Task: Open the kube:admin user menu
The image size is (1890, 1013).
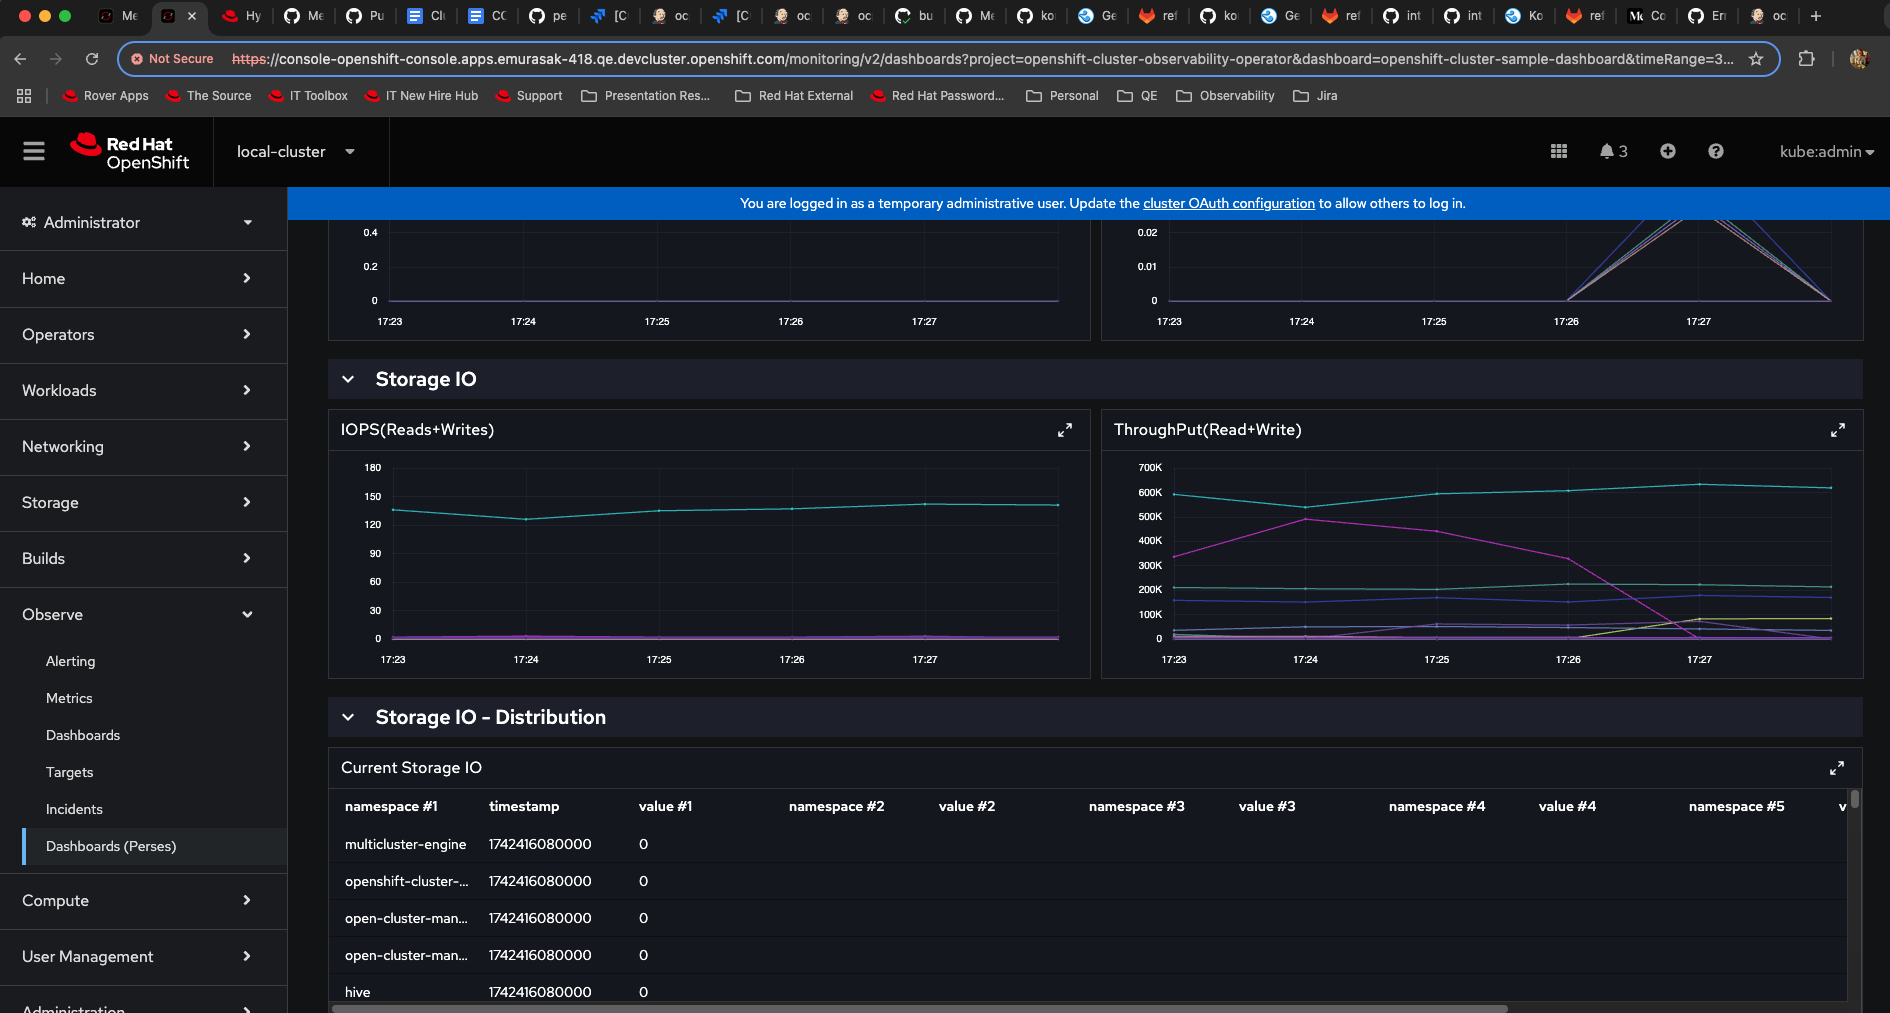Action: (1826, 151)
